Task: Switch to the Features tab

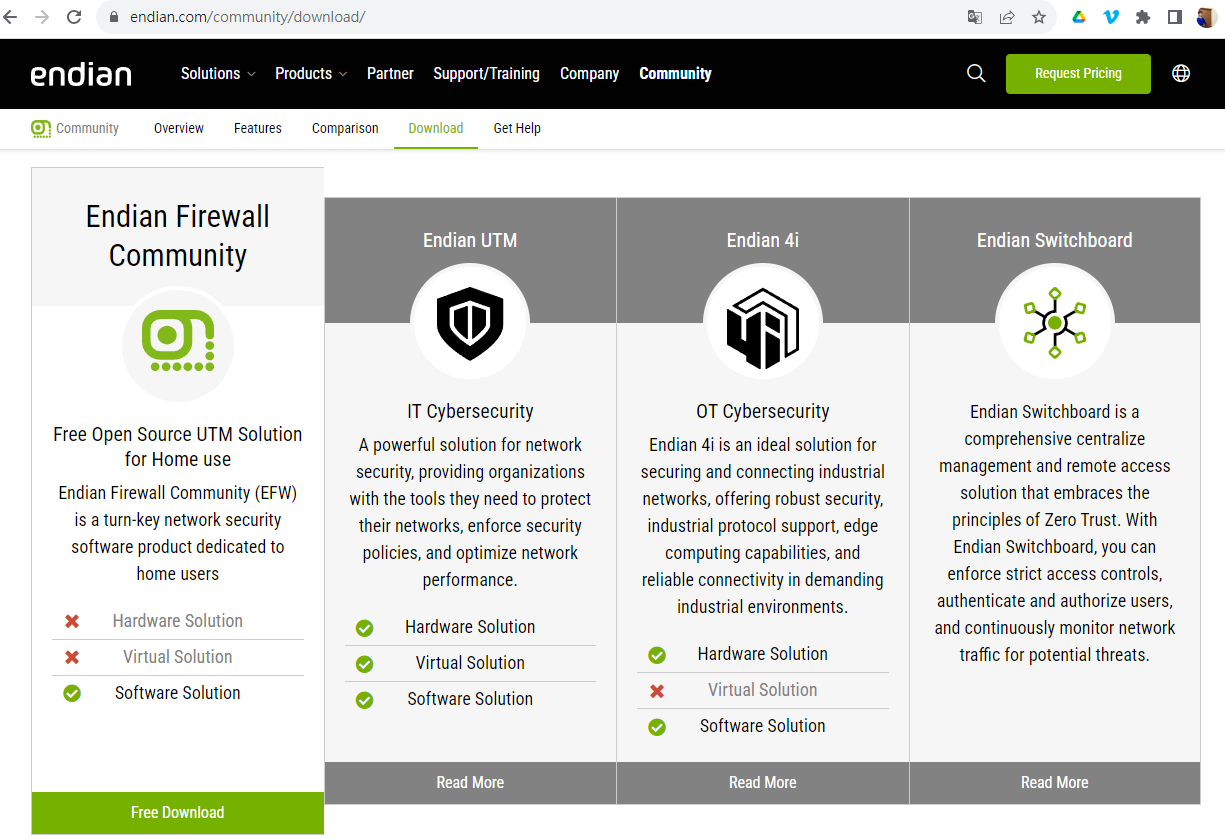Action: (x=258, y=128)
